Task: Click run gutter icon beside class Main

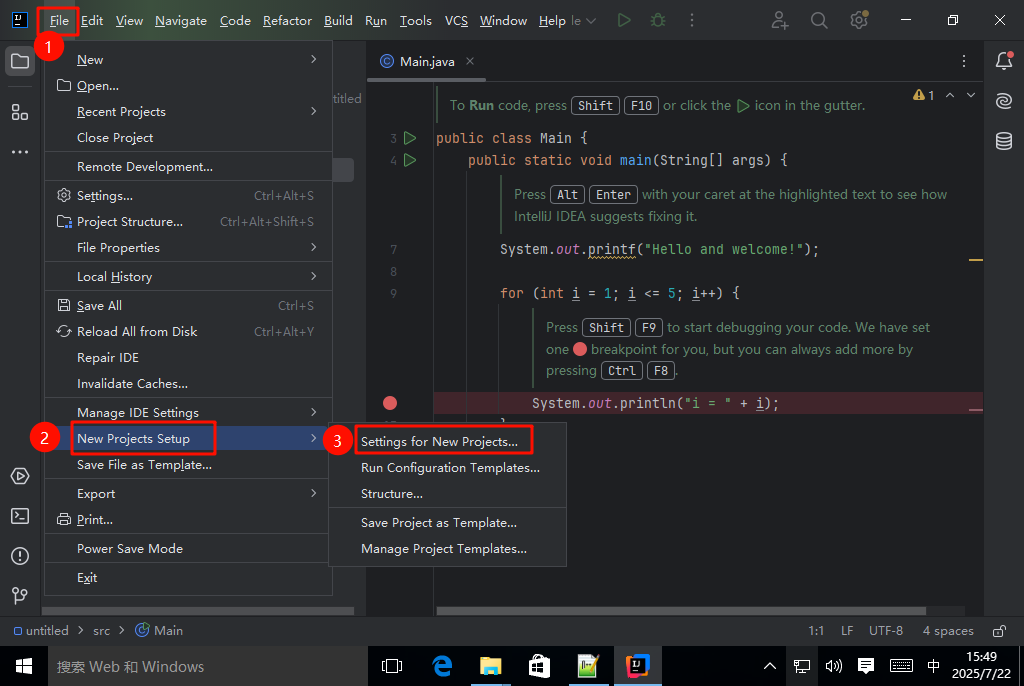Action: 410,138
